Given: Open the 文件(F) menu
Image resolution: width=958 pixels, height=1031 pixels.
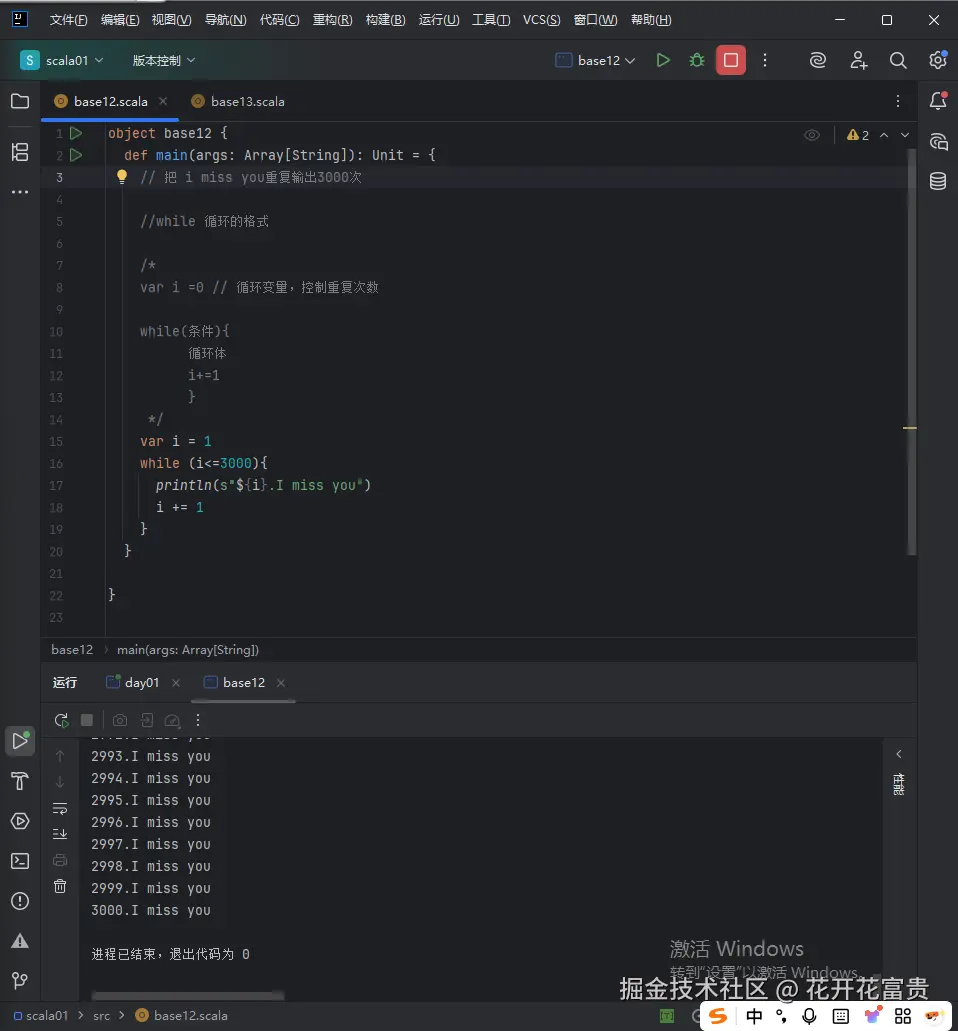Looking at the screenshot, I should click(68, 20).
